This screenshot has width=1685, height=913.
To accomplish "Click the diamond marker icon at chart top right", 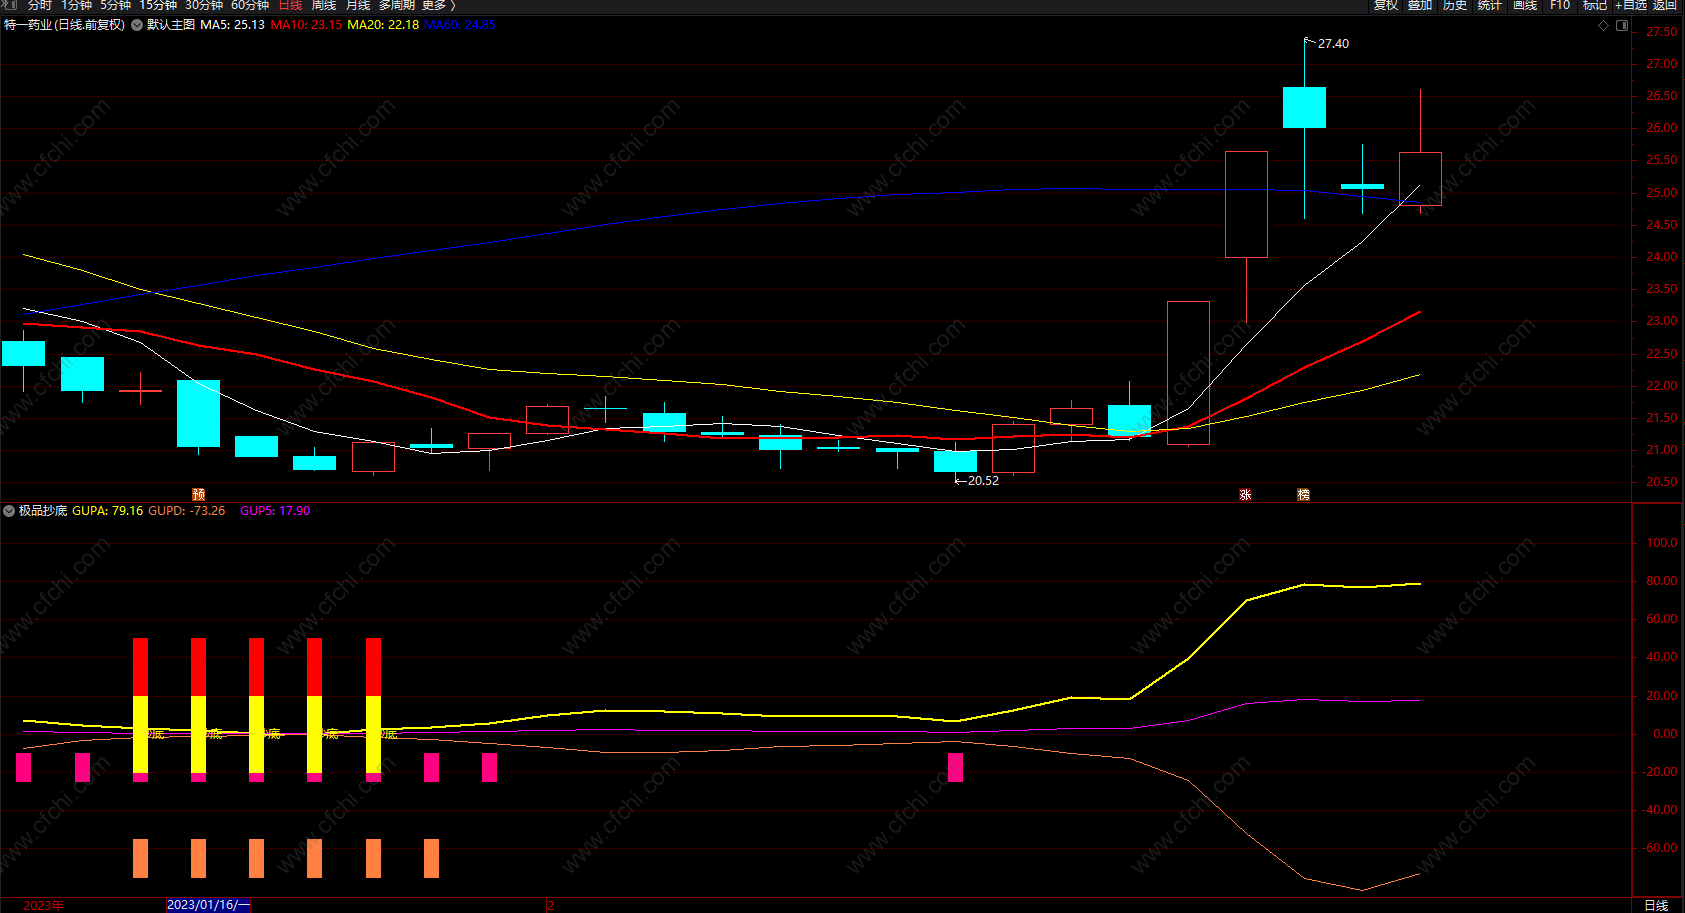I will pos(1604,26).
